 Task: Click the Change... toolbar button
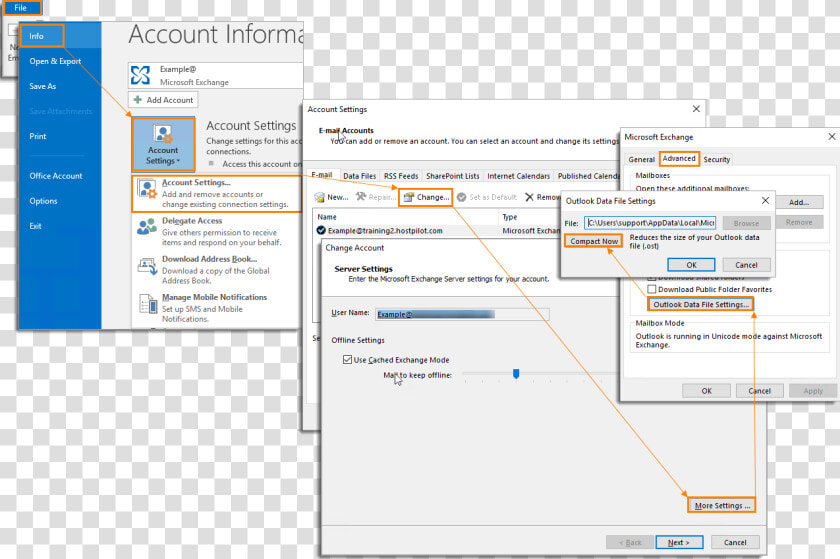click(x=426, y=197)
